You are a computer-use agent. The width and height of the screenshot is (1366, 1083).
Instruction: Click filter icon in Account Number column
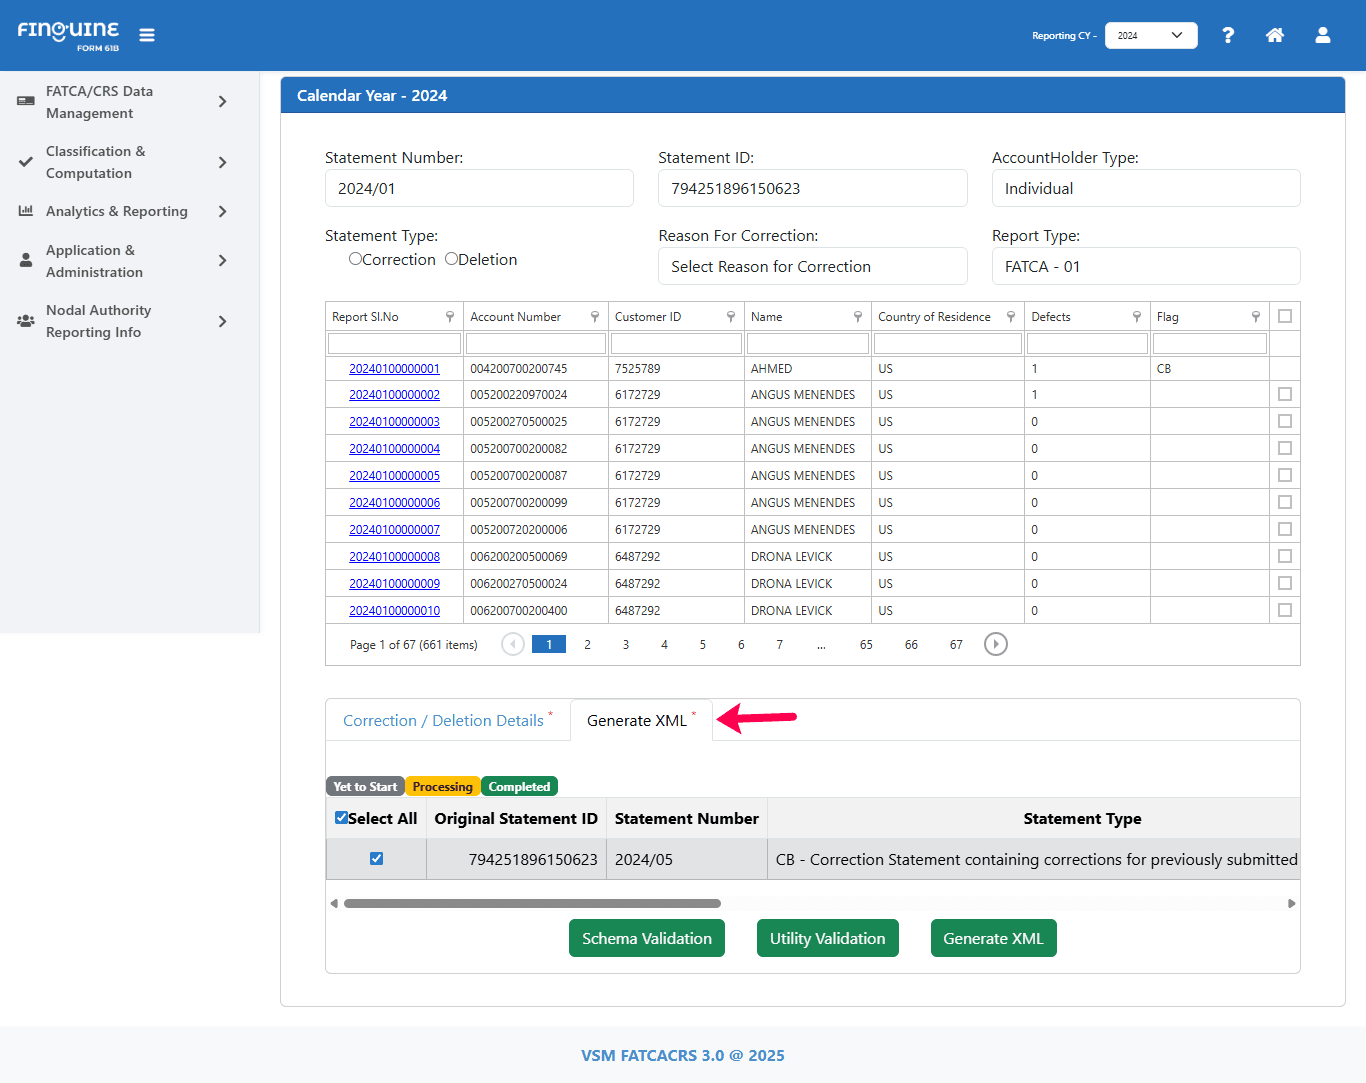coord(595,317)
